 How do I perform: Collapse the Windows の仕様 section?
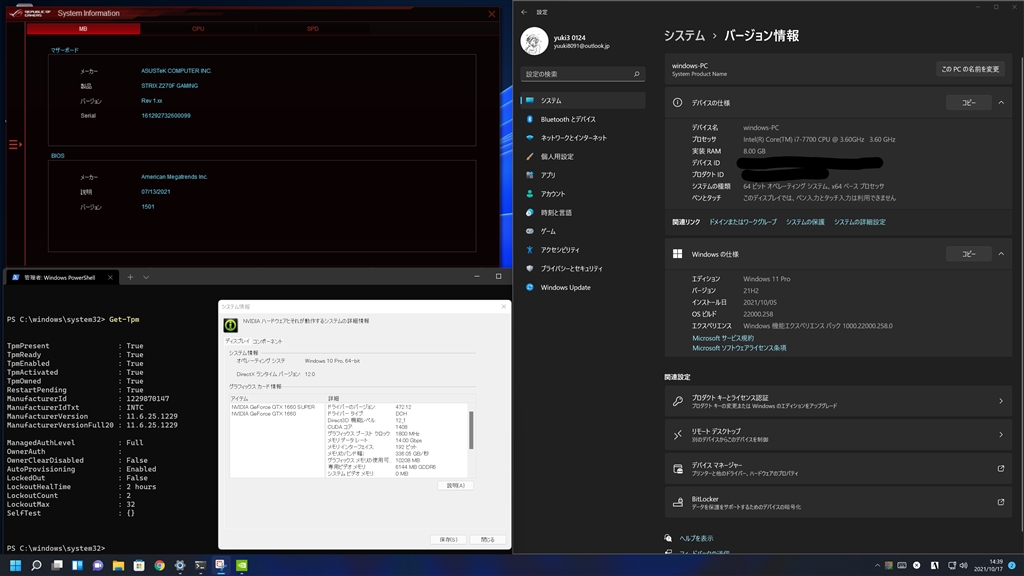pyautogui.click(x=1001, y=254)
